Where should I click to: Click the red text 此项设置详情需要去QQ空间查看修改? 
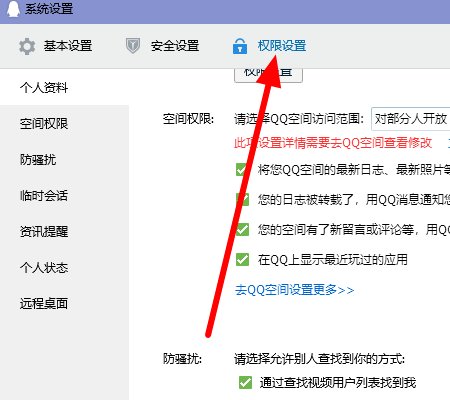333,143
